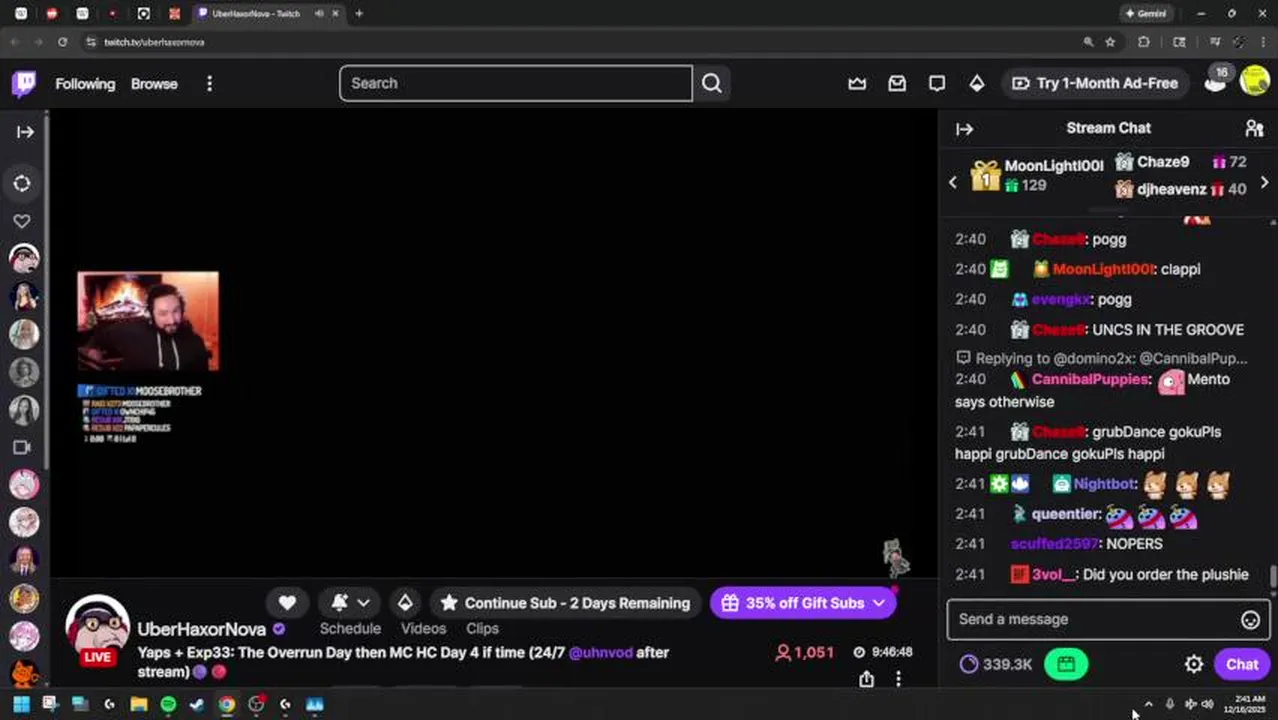Bookmark this page with star icon

pyautogui.click(x=1110, y=42)
